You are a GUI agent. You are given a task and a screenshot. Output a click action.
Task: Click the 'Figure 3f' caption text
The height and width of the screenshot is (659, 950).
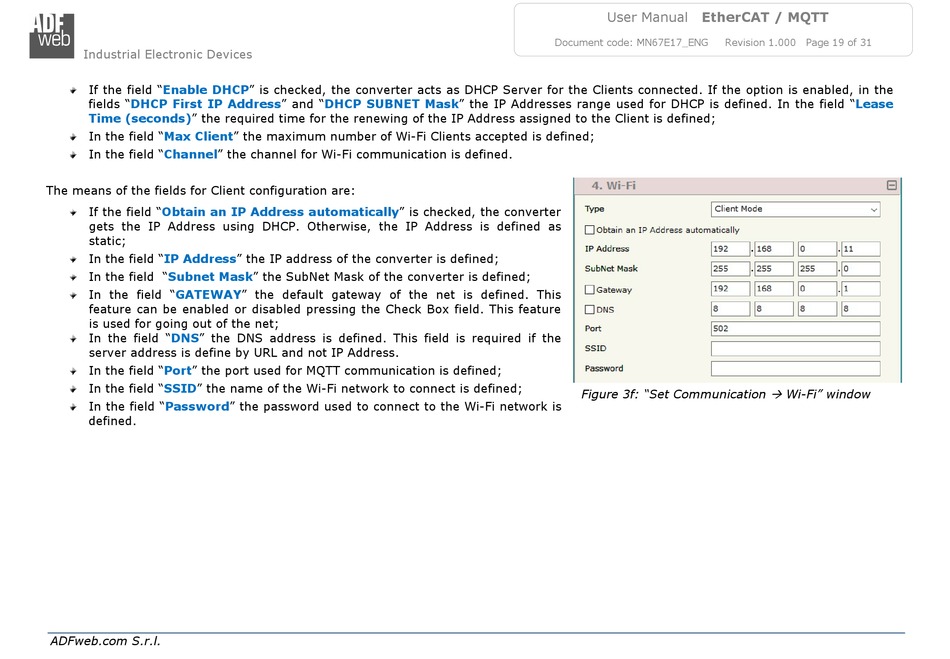coord(726,394)
